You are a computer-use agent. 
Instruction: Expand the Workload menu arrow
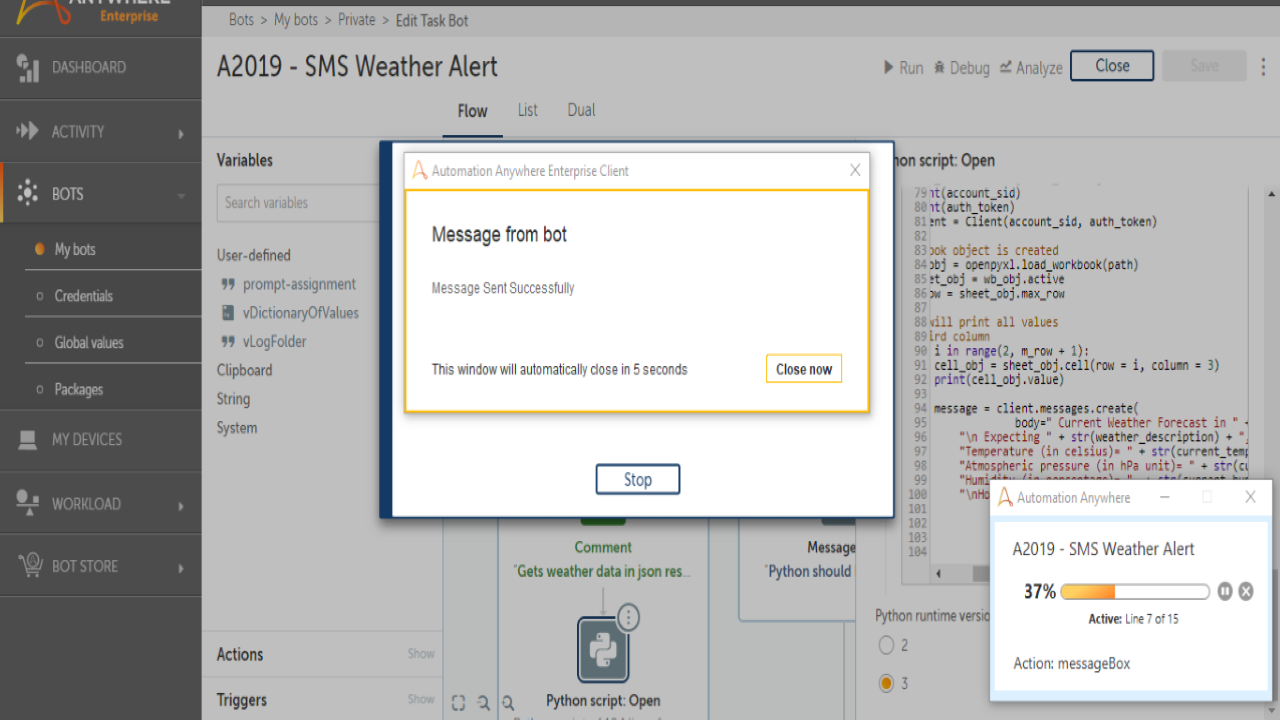click(181, 506)
